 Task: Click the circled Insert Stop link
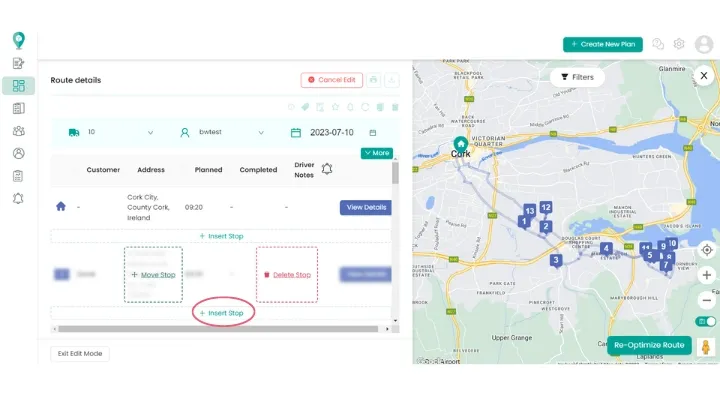tap(222, 313)
